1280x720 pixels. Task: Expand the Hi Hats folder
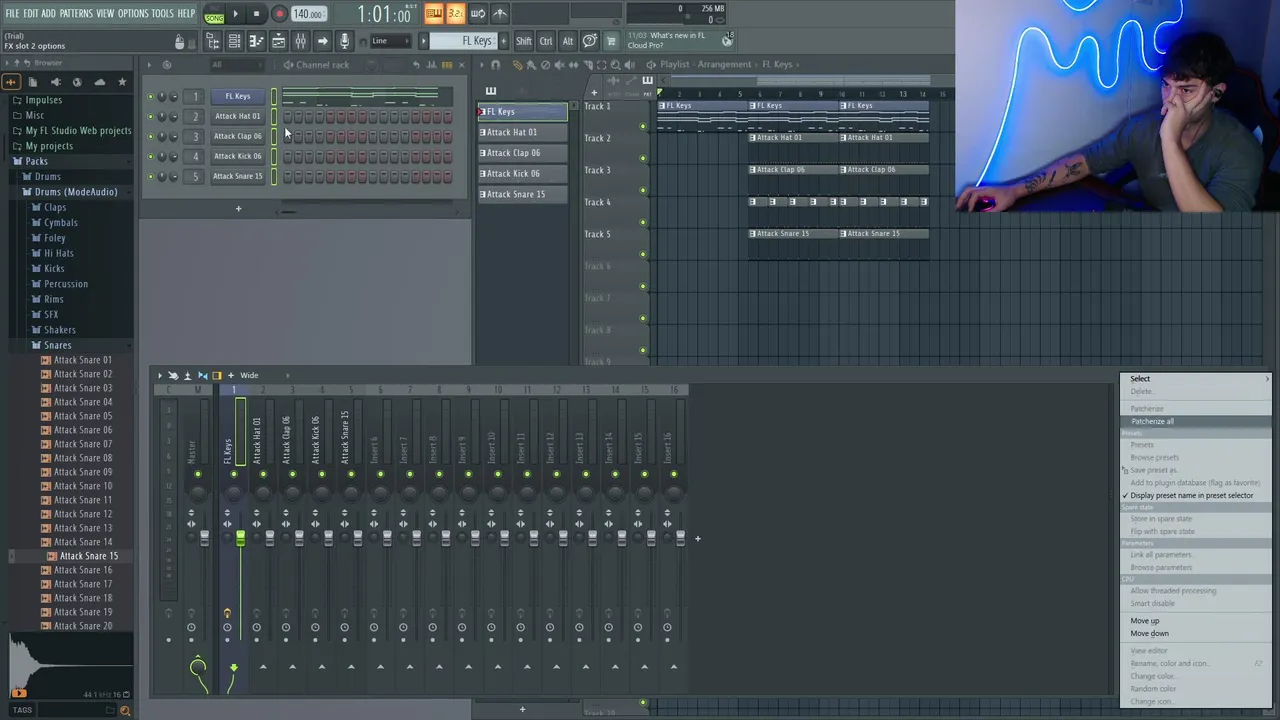click(59, 253)
